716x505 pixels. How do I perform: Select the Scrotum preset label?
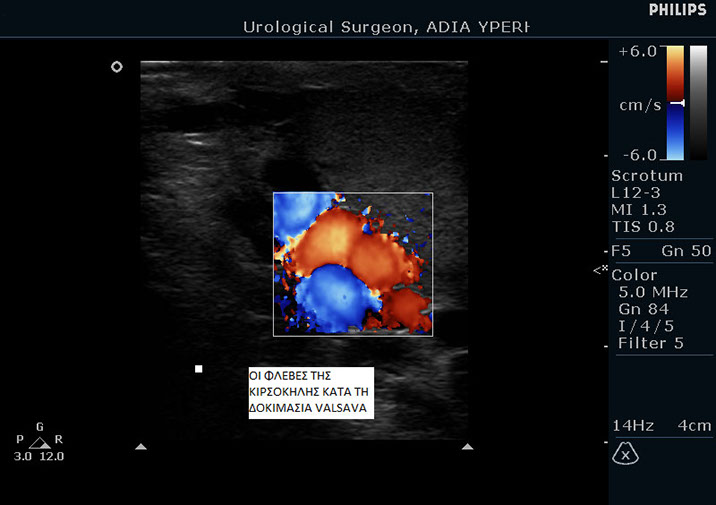click(x=646, y=176)
